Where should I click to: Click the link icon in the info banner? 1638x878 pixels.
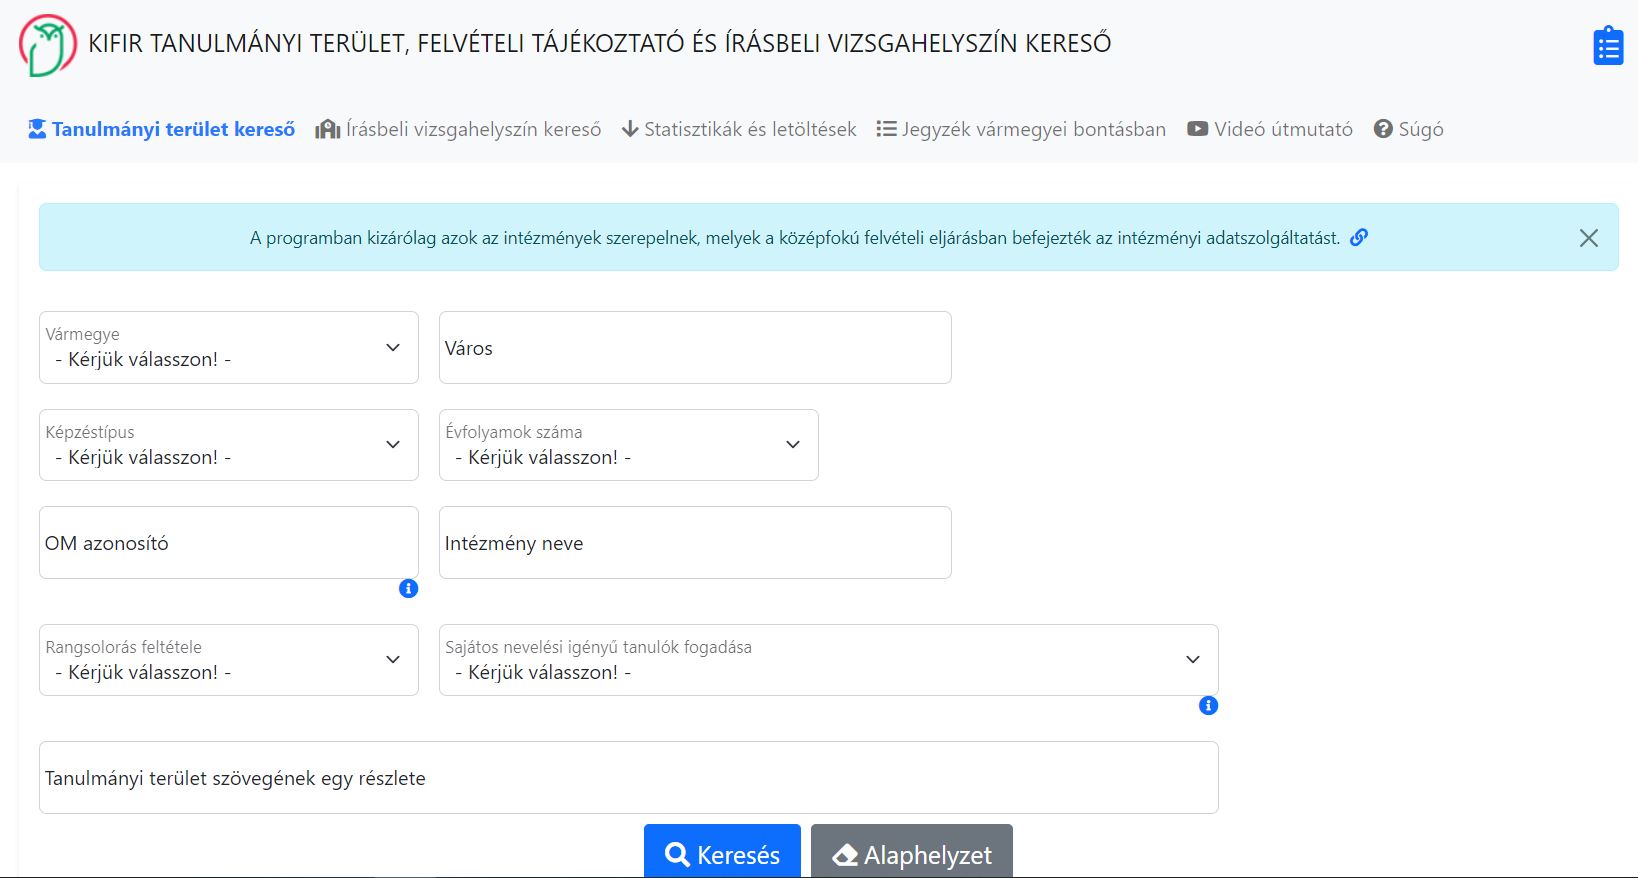pos(1358,238)
